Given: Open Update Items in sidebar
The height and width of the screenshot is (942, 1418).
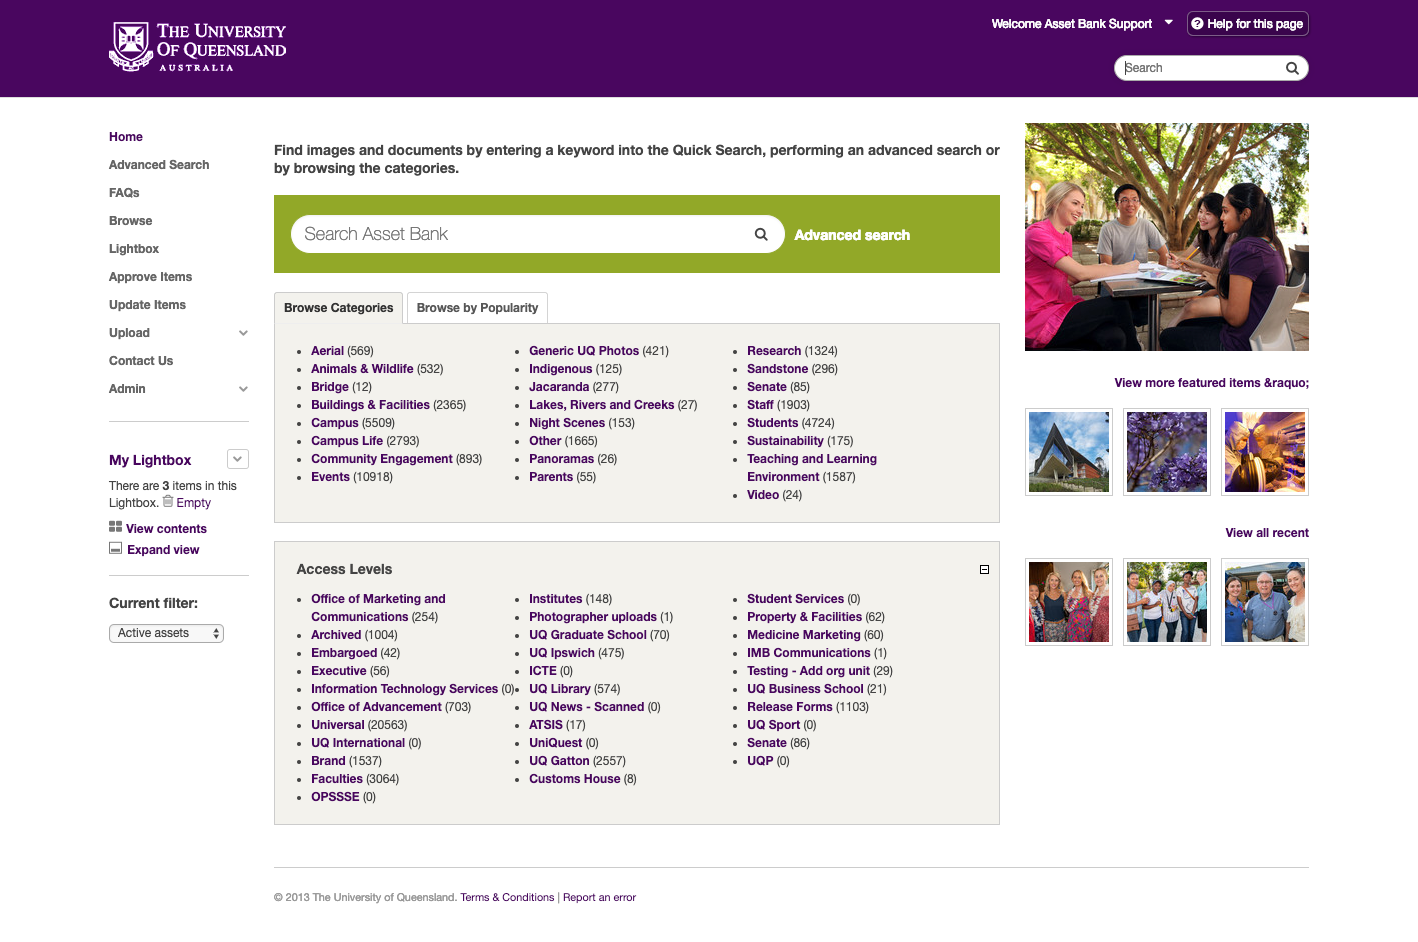Looking at the screenshot, I should [147, 305].
